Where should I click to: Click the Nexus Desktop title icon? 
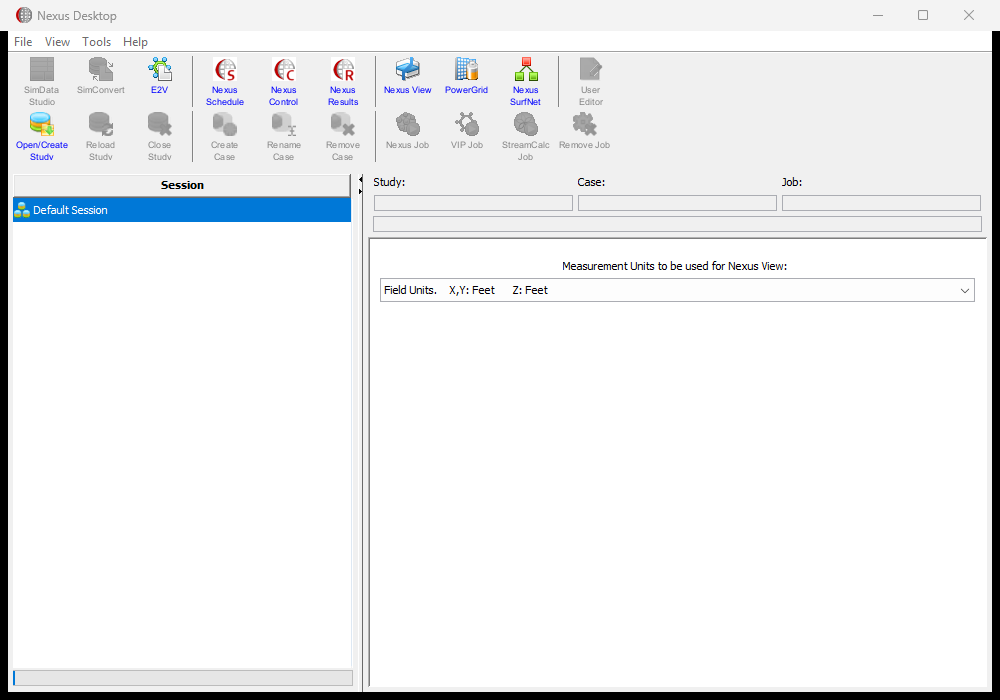tap(24, 15)
